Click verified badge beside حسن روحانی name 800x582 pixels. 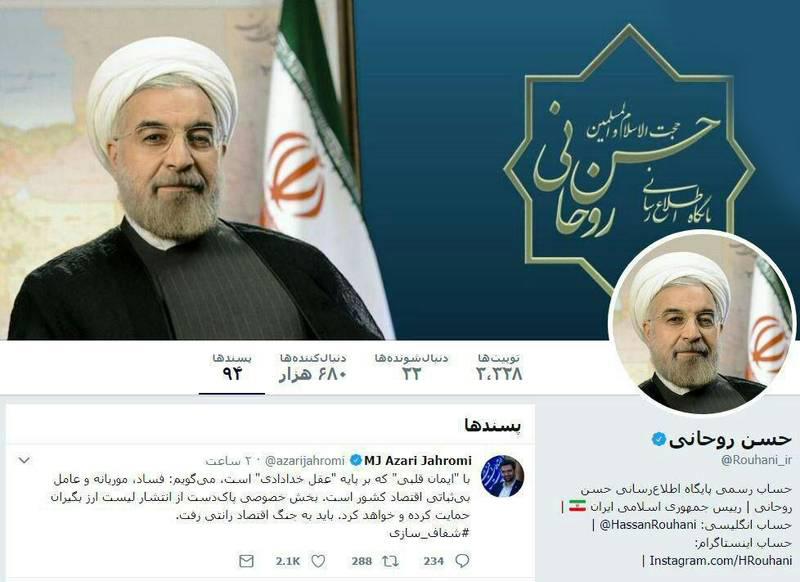[x=659, y=439]
